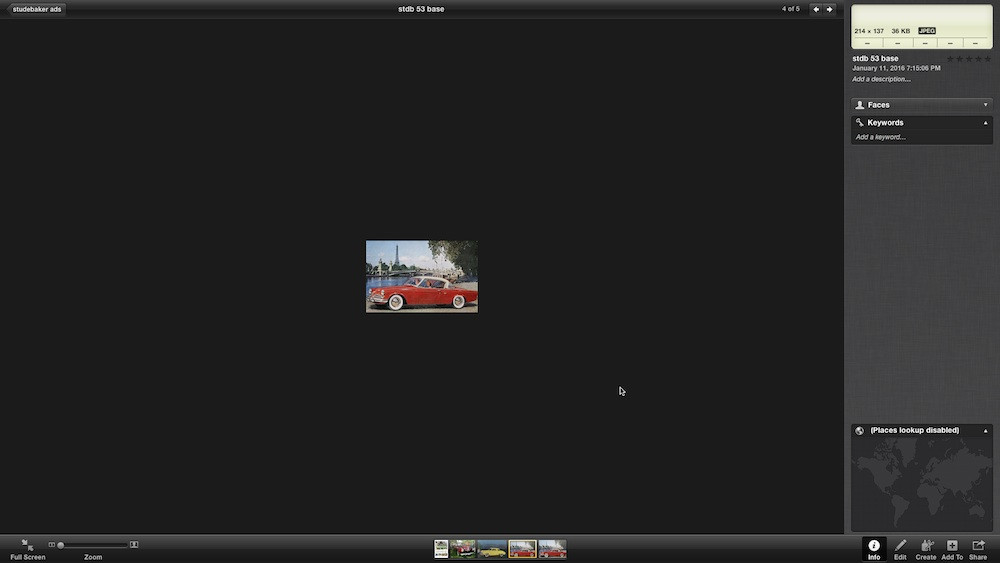This screenshot has width=1000, height=563.
Task: Go to previous photo arrow
Action: tap(816, 9)
